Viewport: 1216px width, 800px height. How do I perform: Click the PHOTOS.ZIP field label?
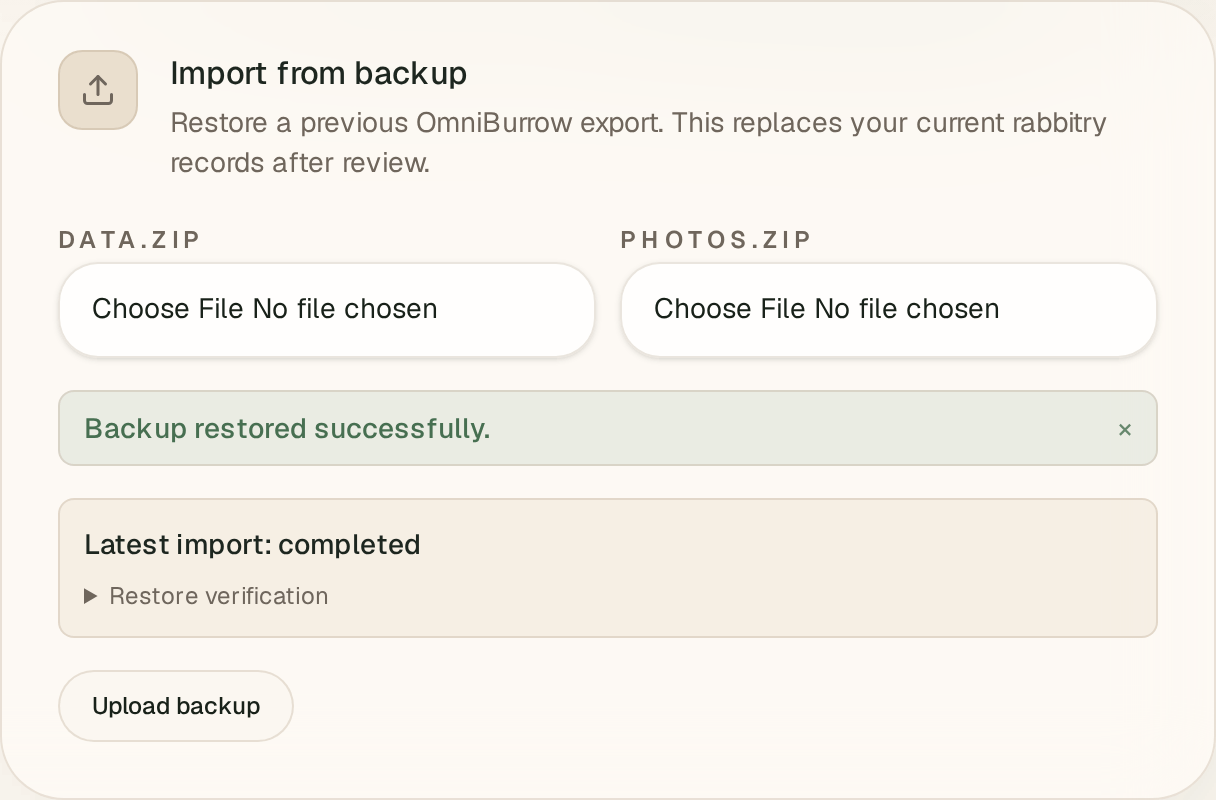[717, 240]
